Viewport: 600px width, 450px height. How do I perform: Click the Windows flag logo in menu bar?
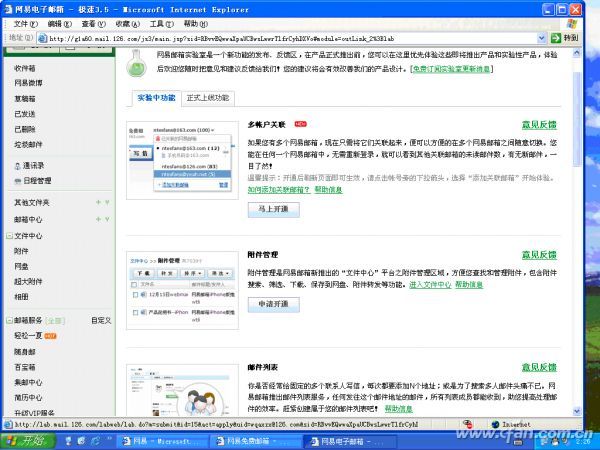(572, 24)
